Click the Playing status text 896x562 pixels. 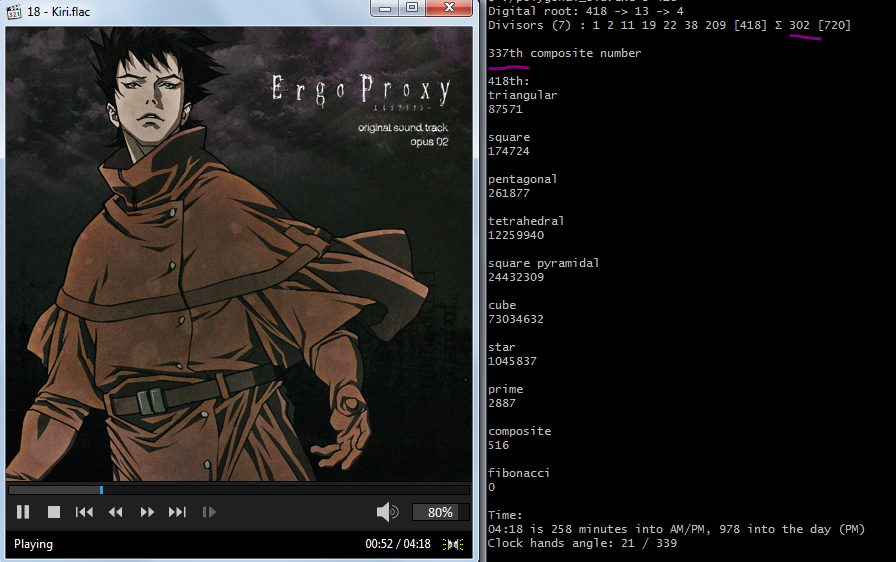pyautogui.click(x=33, y=544)
